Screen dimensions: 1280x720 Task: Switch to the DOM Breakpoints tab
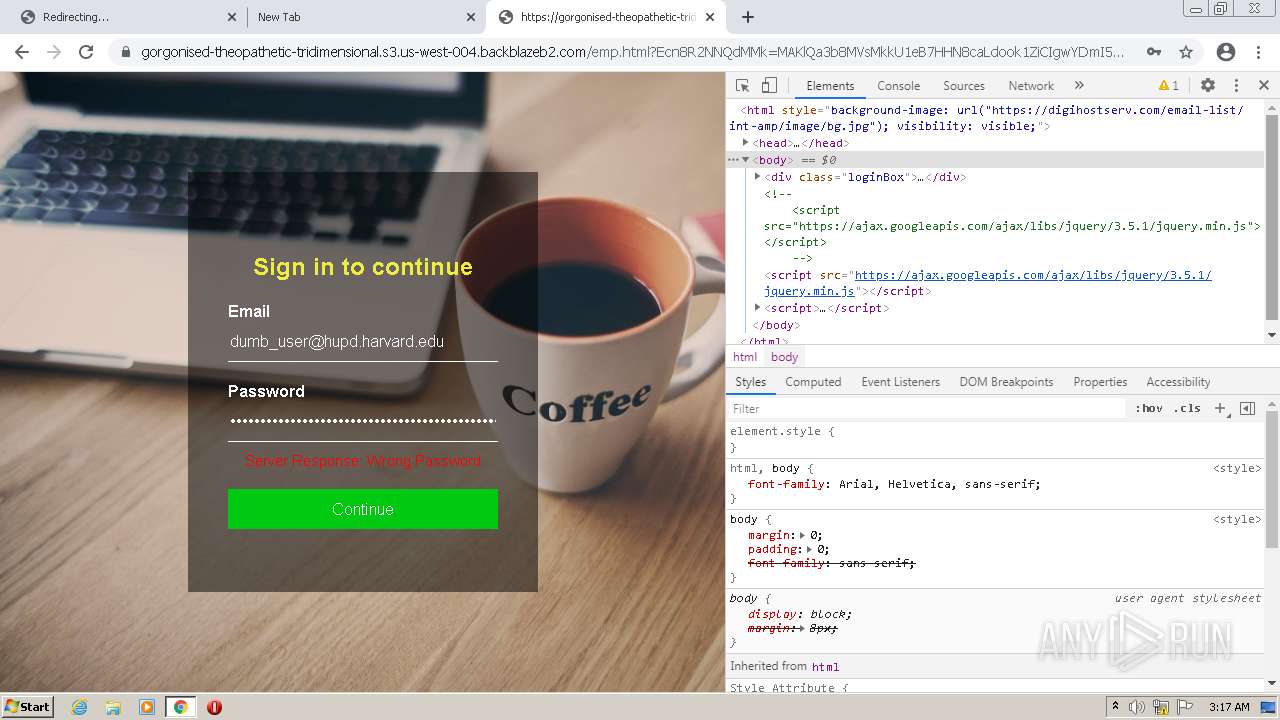(x=1006, y=382)
